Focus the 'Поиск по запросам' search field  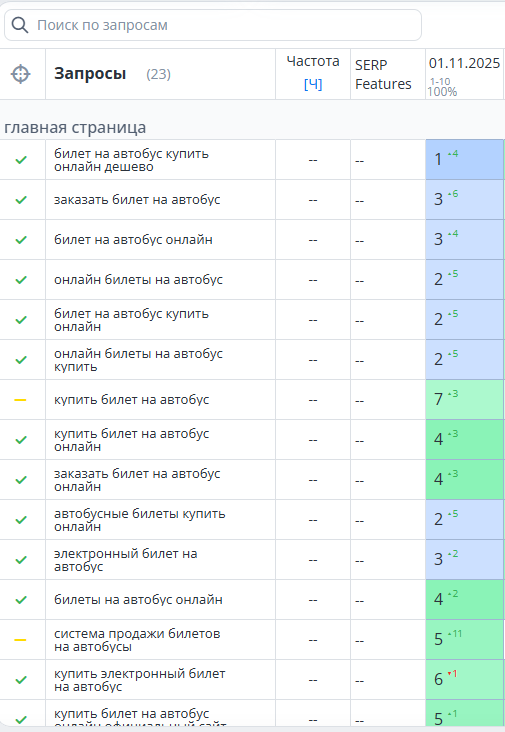[213, 25]
